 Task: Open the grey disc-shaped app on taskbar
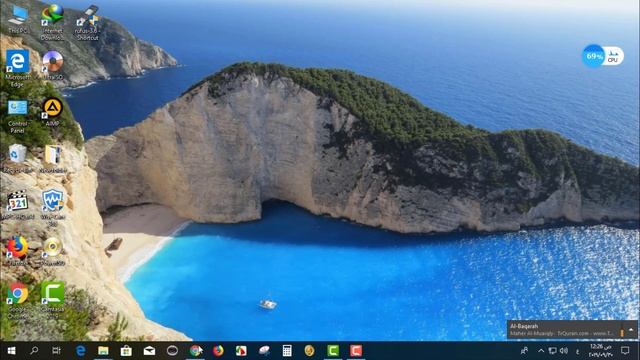(x=264, y=351)
